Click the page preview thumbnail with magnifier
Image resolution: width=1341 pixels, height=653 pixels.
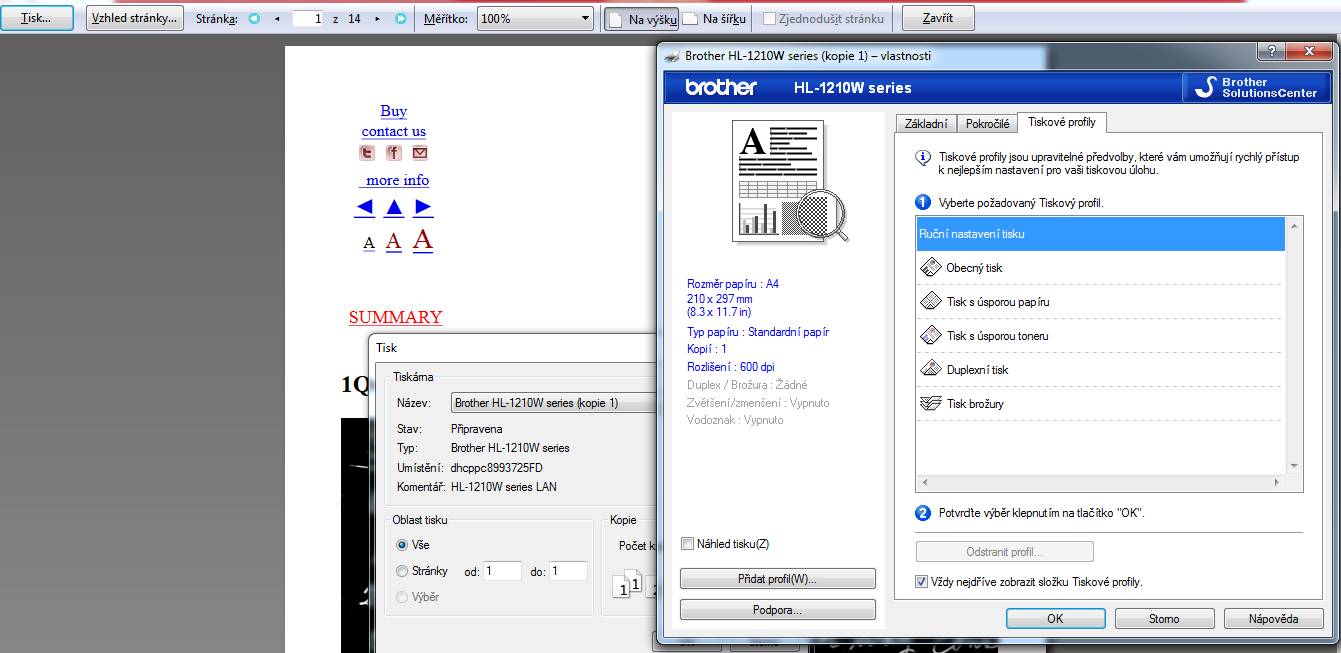(x=789, y=181)
